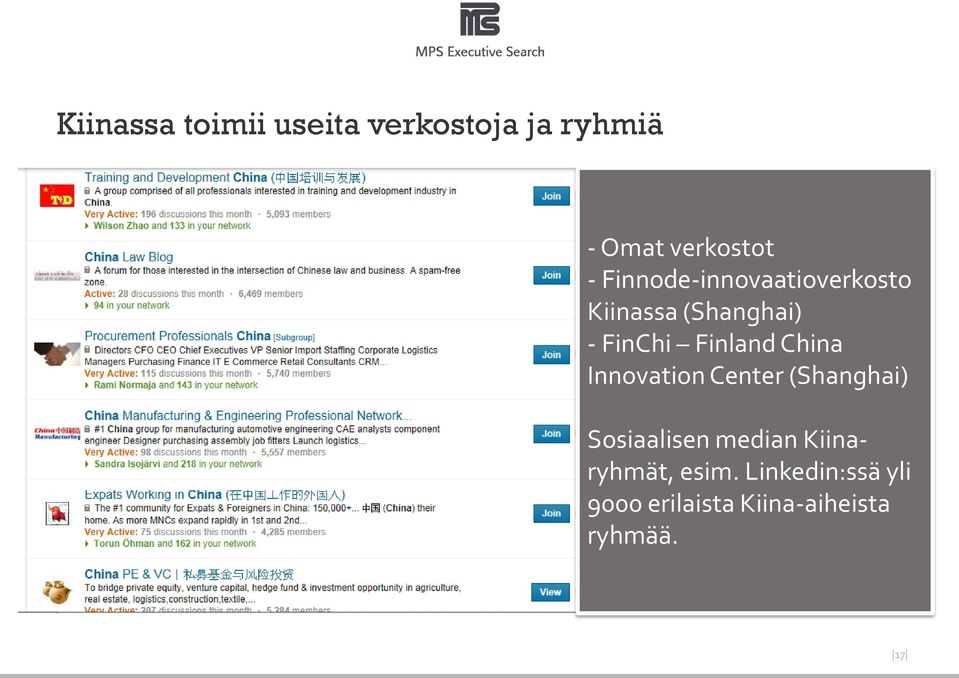Image resolution: width=959 pixels, height=678 pixels.
Task: Click the China PE & VC group logo
Action: pyautogui.click(x=57, y=591)
